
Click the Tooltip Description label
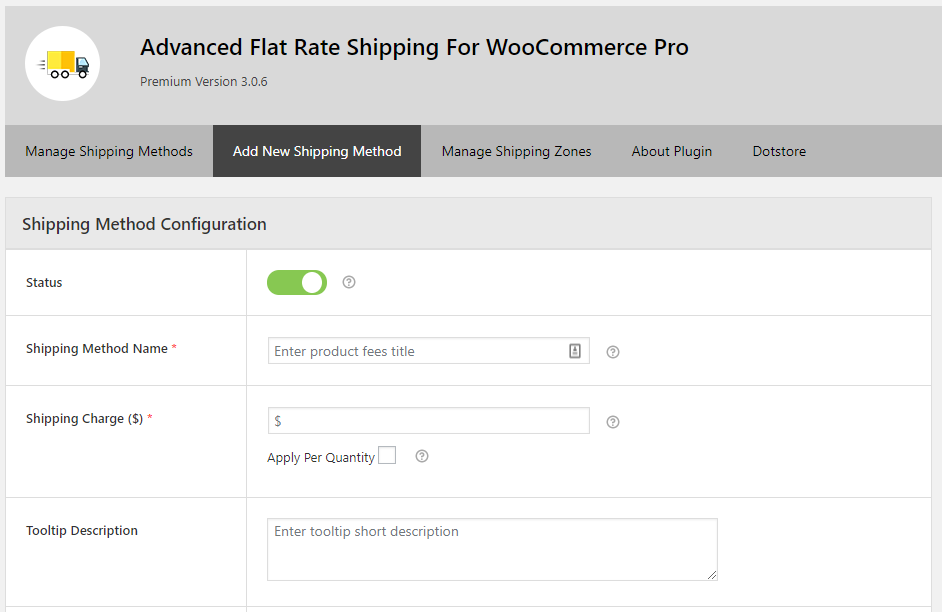tap(82, 530)
